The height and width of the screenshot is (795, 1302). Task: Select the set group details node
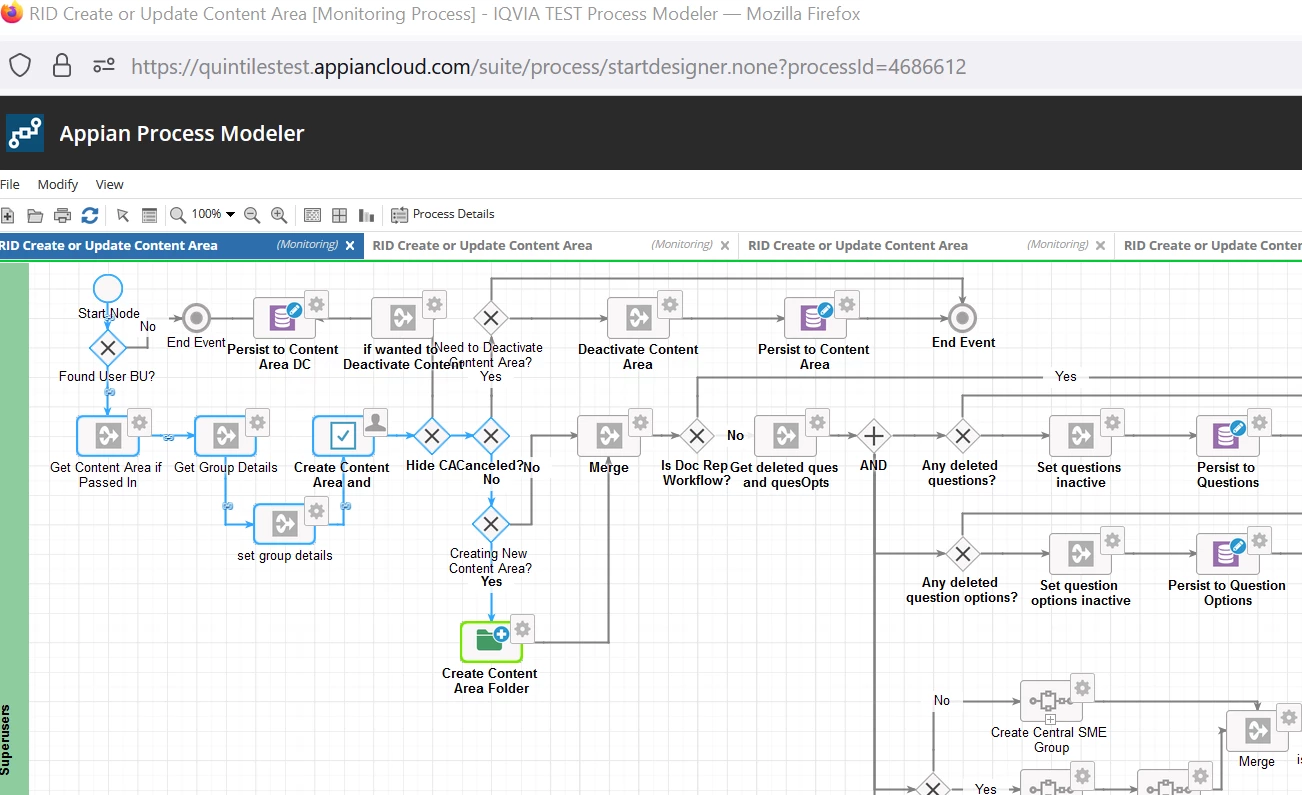284,524
